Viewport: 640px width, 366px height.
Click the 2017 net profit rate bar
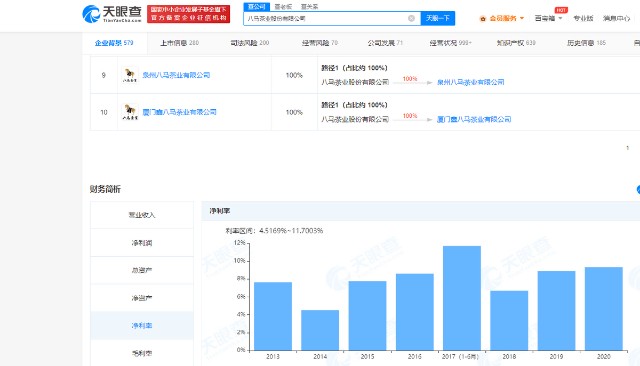click(x=462, y=298)
